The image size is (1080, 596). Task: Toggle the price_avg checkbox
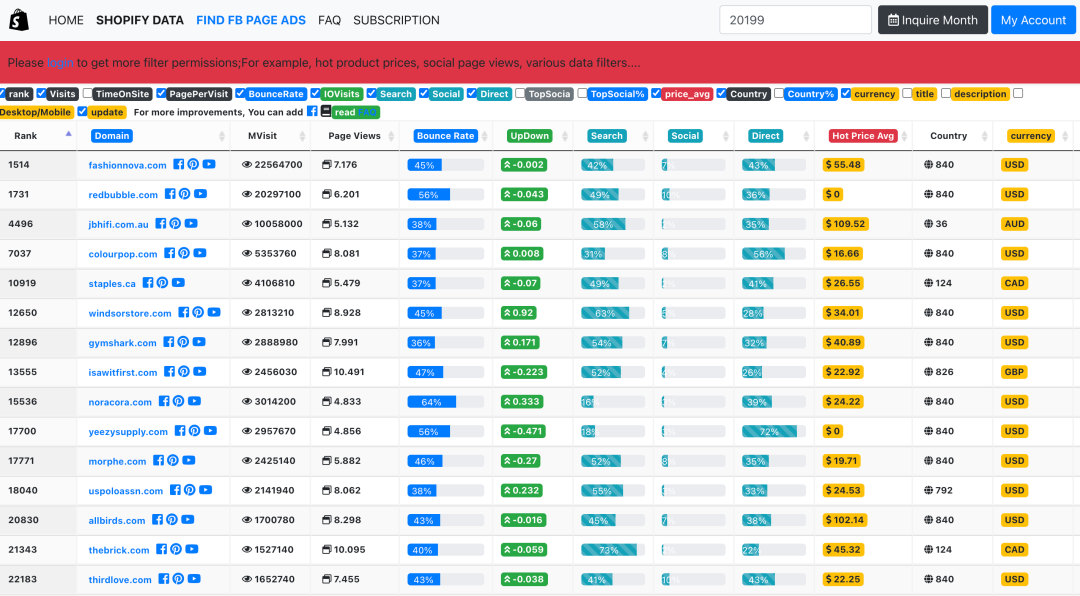656,93
